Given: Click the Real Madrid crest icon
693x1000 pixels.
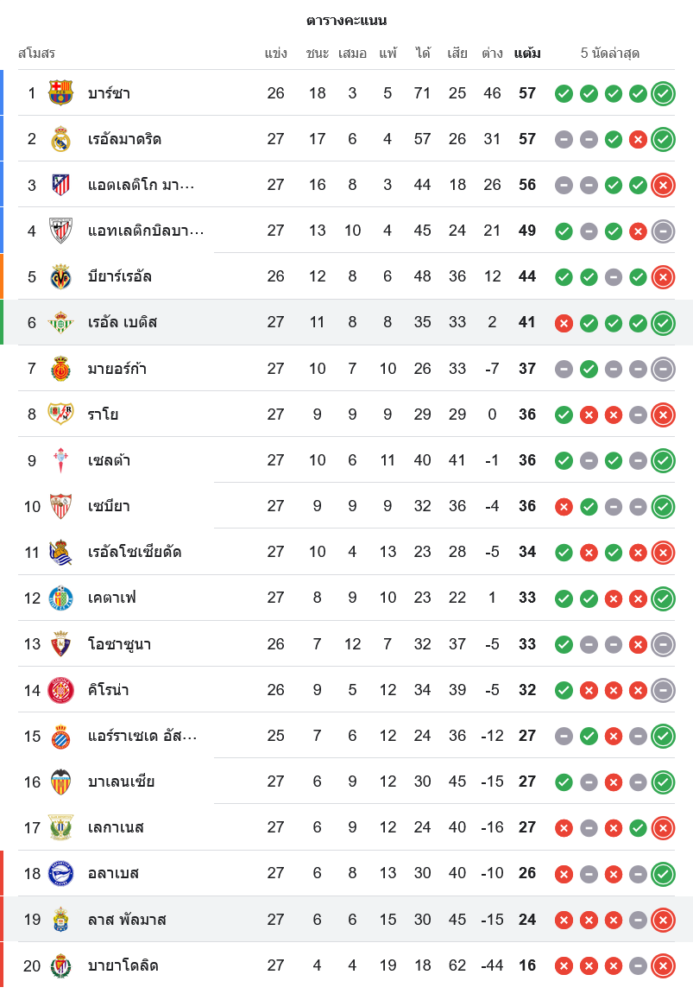Looking at the screenshot, I should (x=61, y=139).
